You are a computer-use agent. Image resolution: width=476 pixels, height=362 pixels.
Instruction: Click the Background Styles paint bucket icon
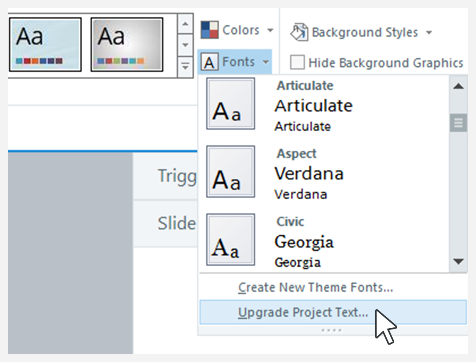299,32
